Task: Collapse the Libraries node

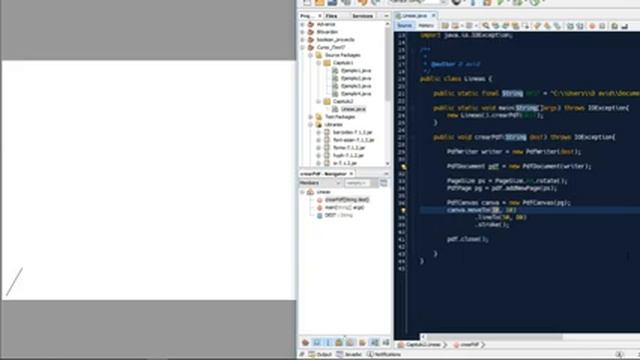Action: tap(311, 124)
